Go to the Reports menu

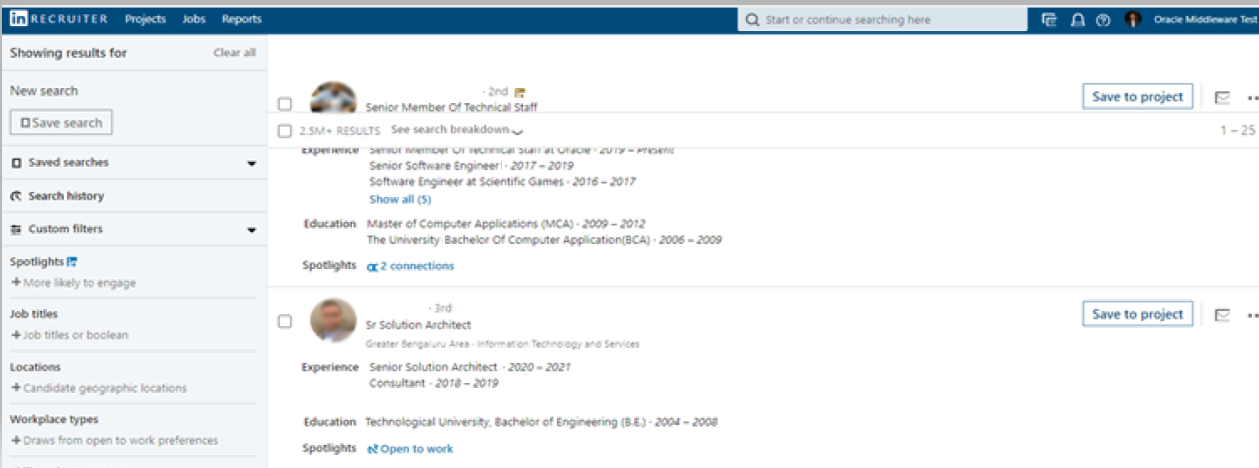tap(241, 19)
